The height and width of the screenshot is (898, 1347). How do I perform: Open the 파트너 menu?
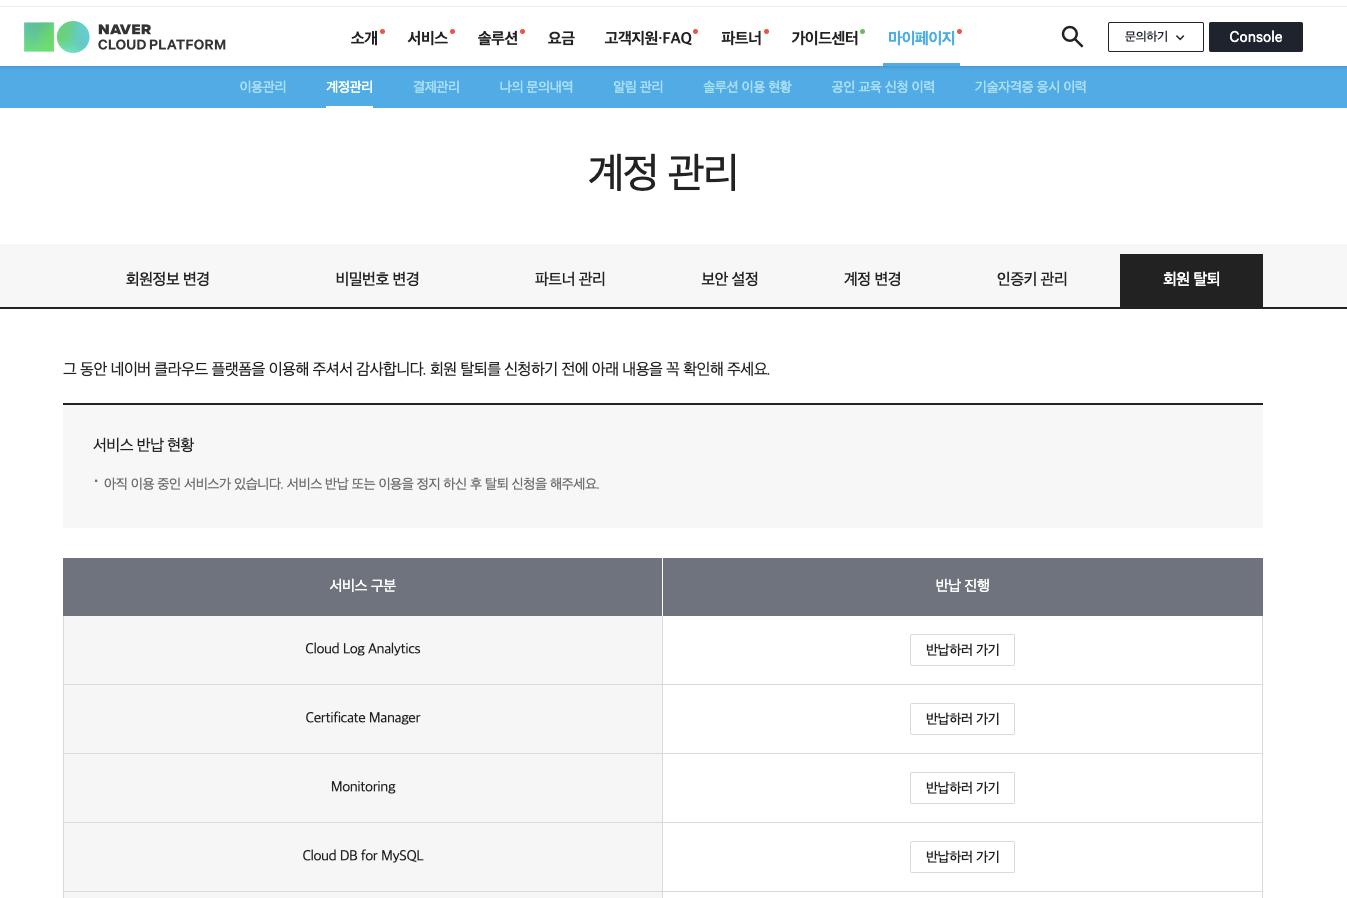click(x=742, y=38)
